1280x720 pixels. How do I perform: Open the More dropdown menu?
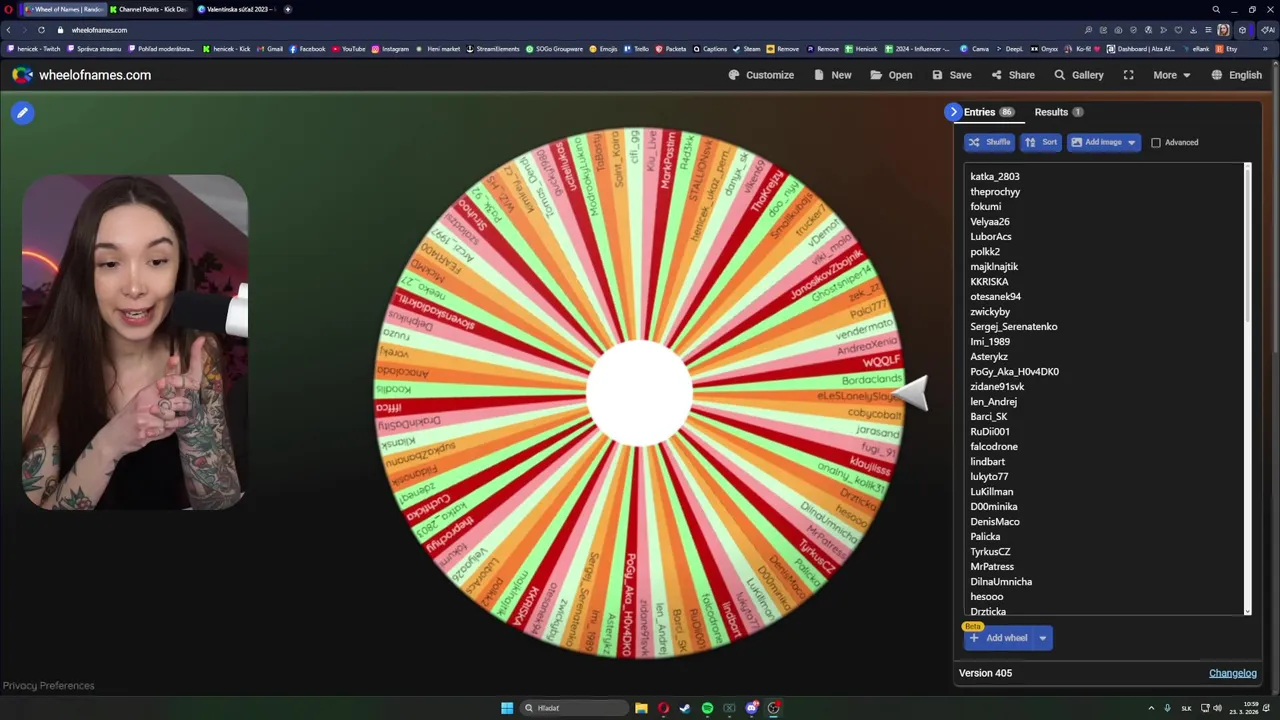(x=1172, y=75)
